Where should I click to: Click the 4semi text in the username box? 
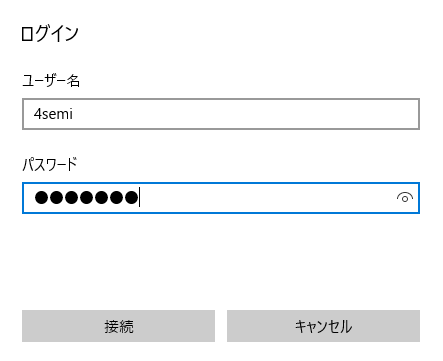pyautogui.click(x=53, y=114)
